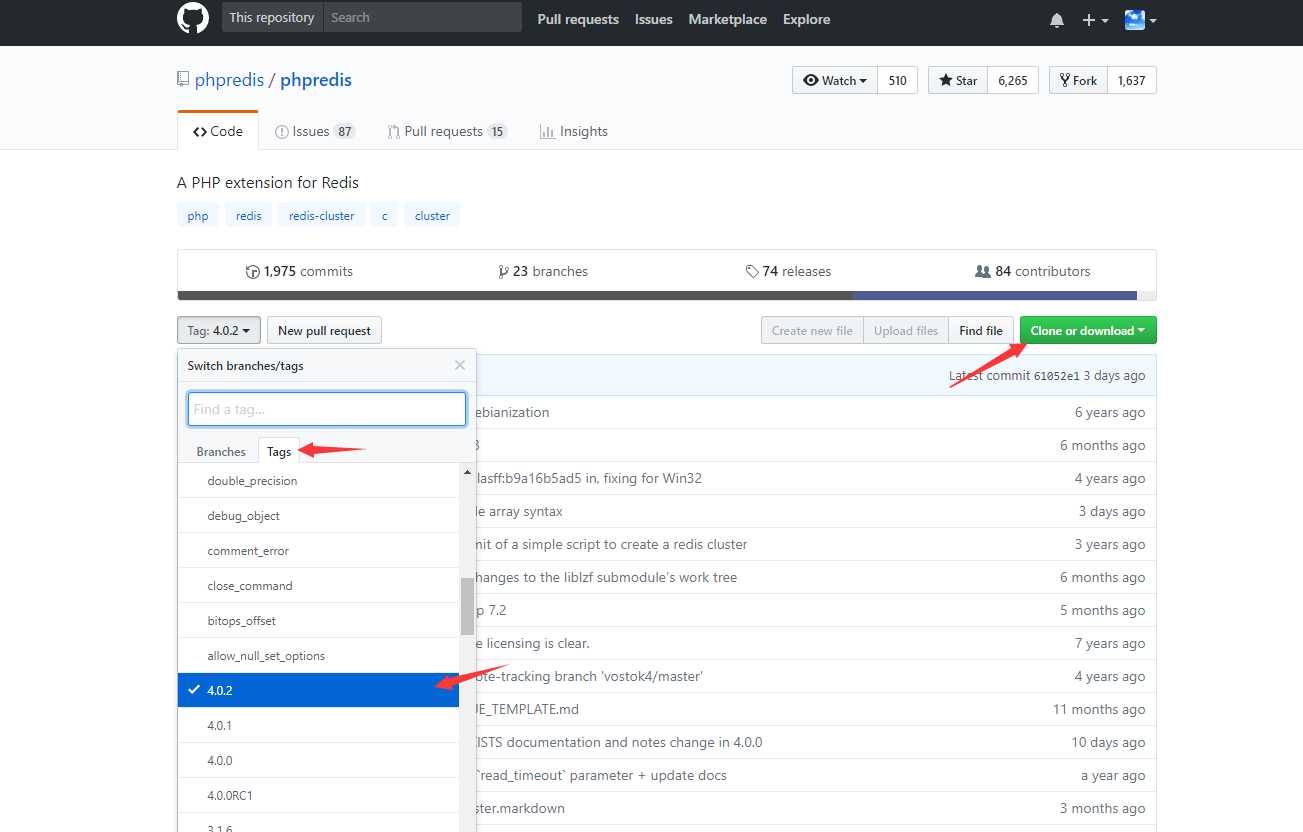This screenshot has width=1303, height=832.
Task: Open latest commit hash 61052e1
Action: point(1056,376)
